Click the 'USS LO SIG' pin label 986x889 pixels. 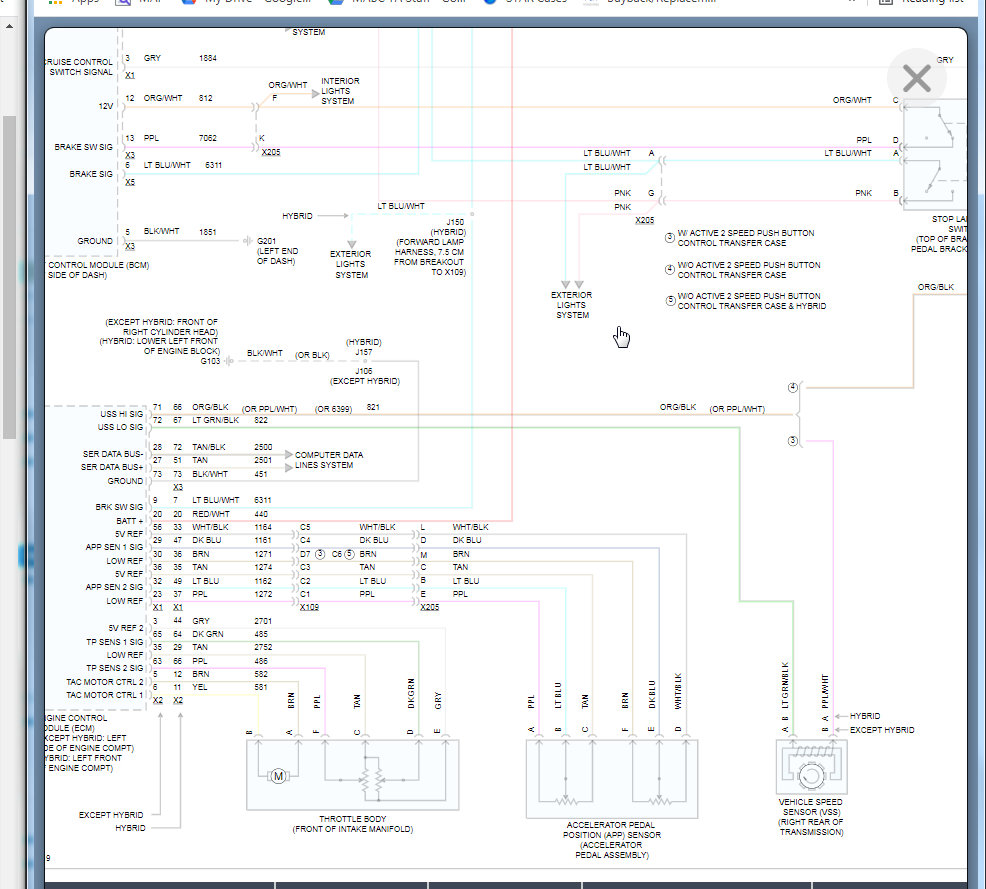tap(120, 427)
